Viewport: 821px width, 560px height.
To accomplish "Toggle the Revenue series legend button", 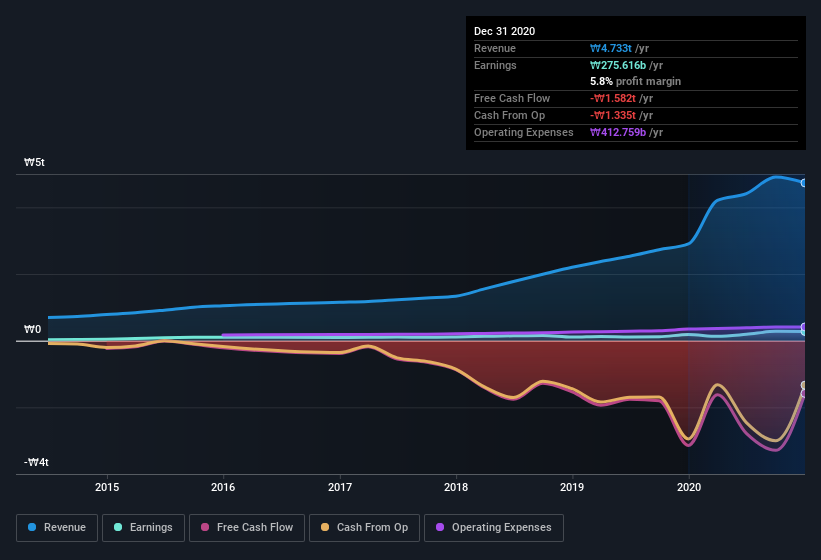I will pos(57,528).
